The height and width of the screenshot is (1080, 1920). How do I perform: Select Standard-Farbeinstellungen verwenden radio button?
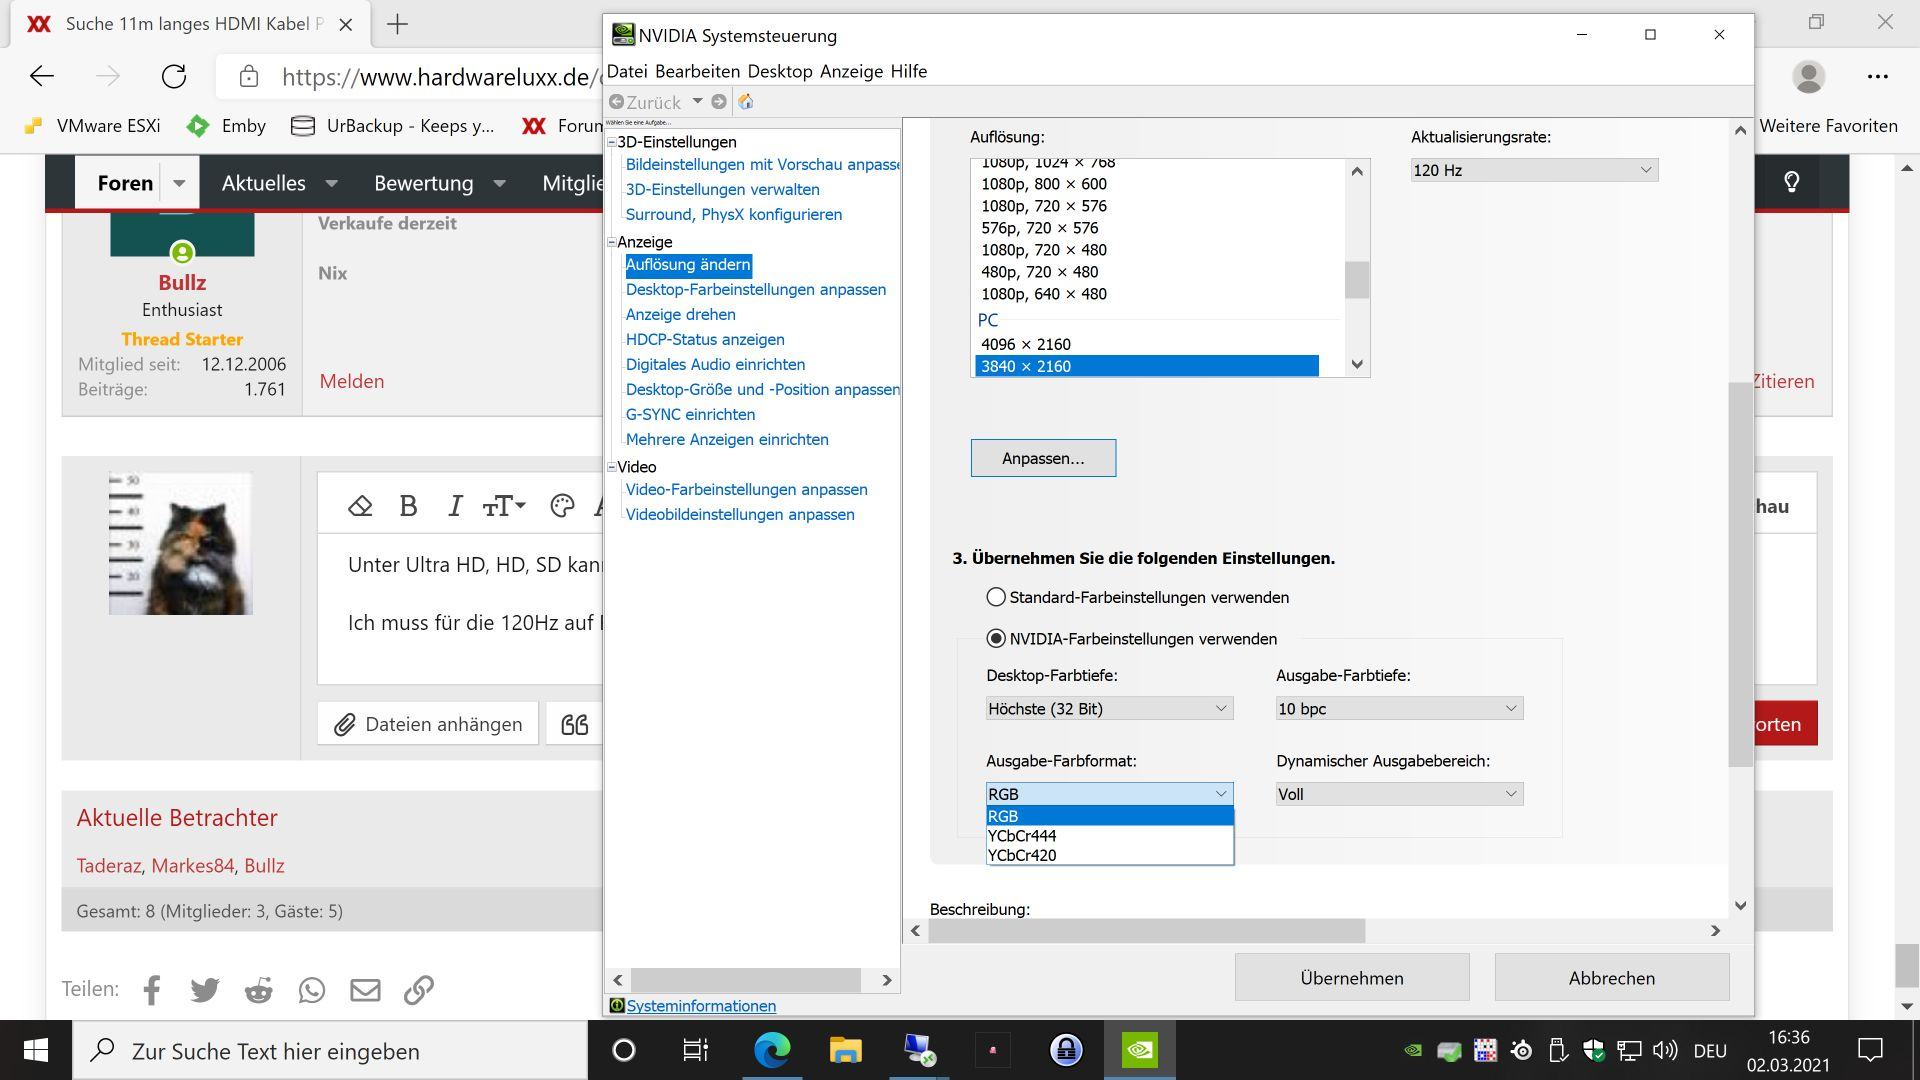point(996,597)
